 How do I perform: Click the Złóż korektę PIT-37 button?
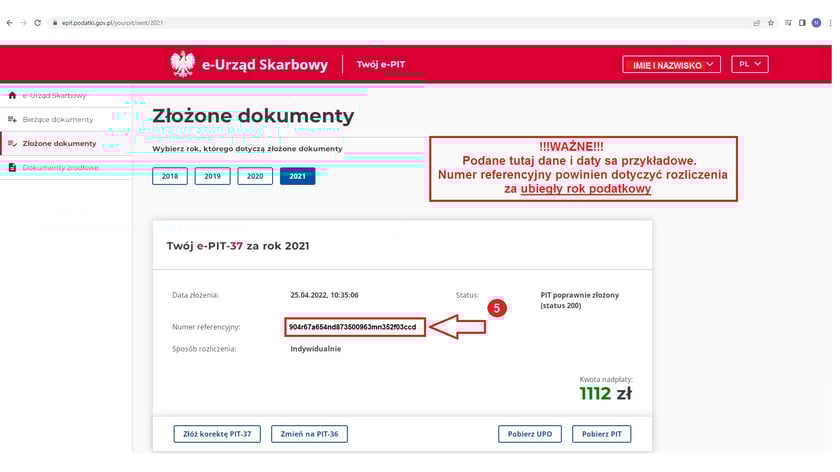point(217,434)
